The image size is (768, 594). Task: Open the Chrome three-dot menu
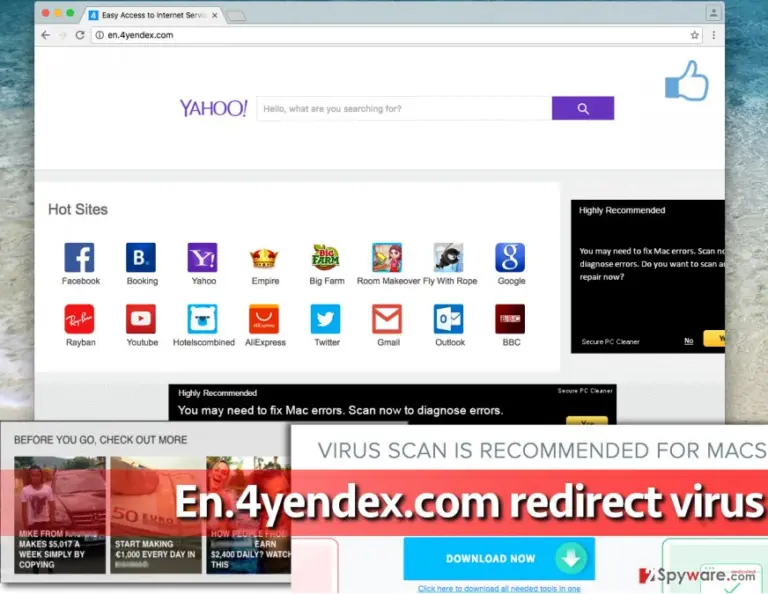coord(714,35)
